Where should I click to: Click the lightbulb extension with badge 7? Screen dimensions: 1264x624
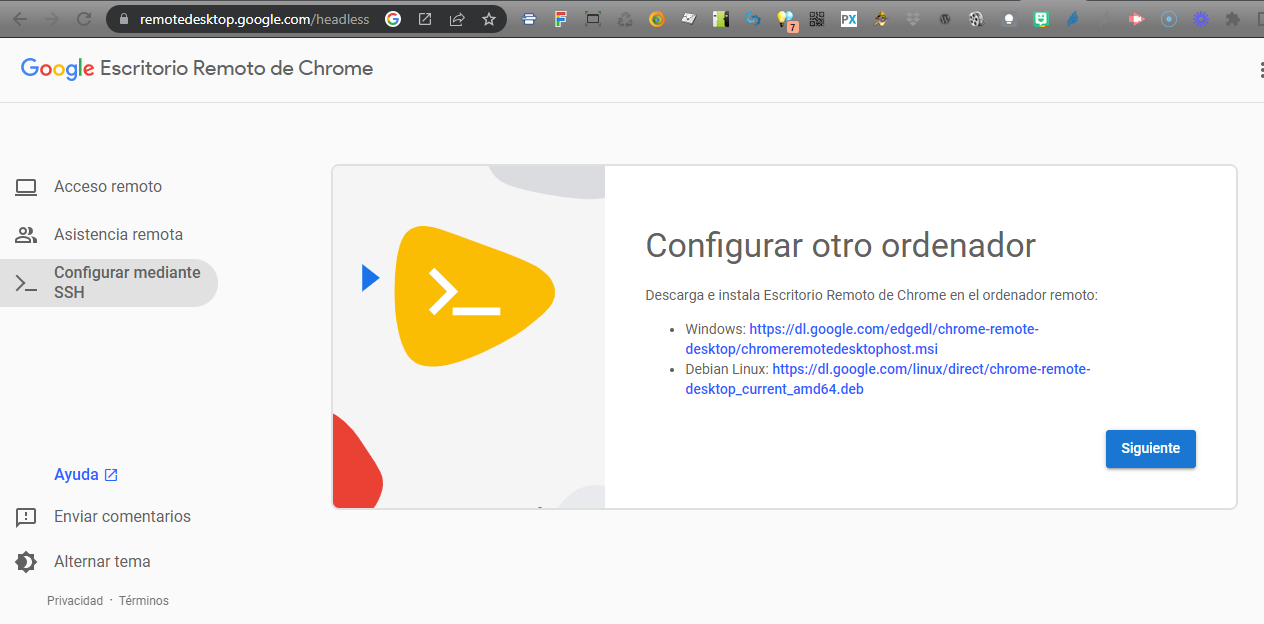coord(786,20)
